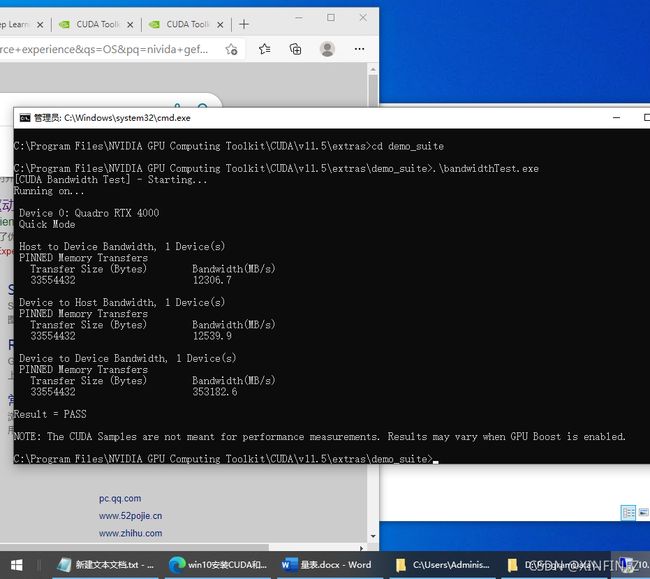Image resolution: width=650 pixels, height=579 pixels.
Task: Maximize the Edge browser window
Action: pos(331,18)
